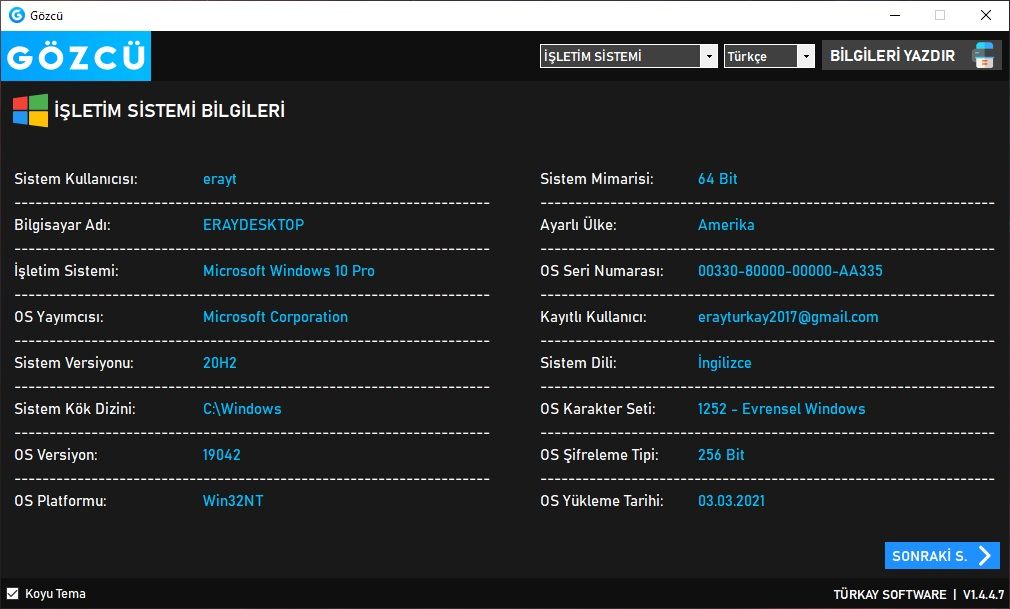Screen dimensions: 1010x609
Task: Click the system language value İngilizce
Action: [x=725, y=363]
